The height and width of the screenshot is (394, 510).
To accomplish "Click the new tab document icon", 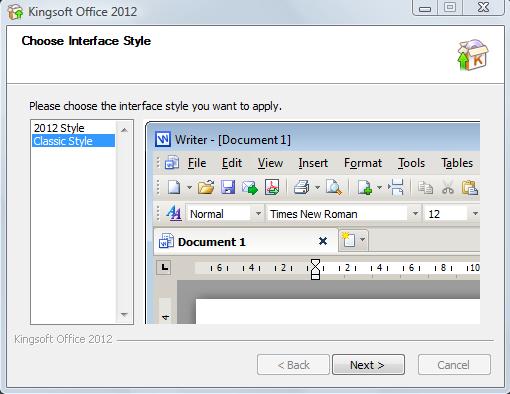I will pos(349,239).
